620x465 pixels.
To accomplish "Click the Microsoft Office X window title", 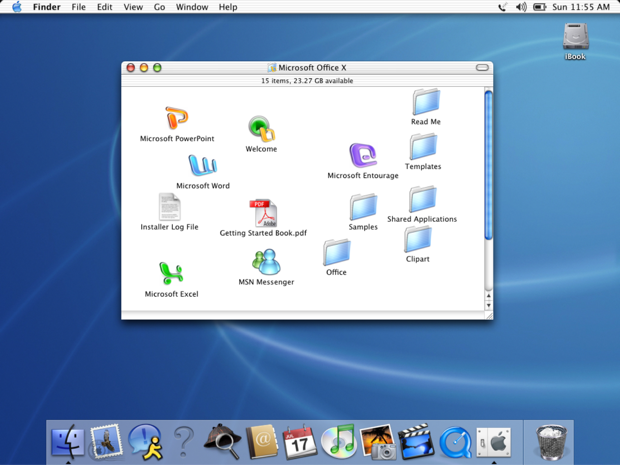I will click(312, 68).
